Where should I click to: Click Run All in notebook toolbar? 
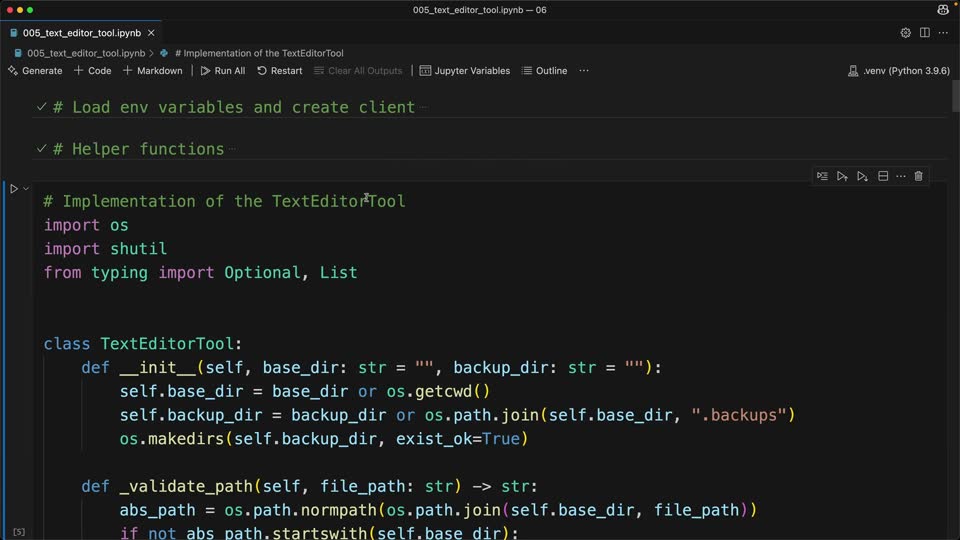[223, 71]
